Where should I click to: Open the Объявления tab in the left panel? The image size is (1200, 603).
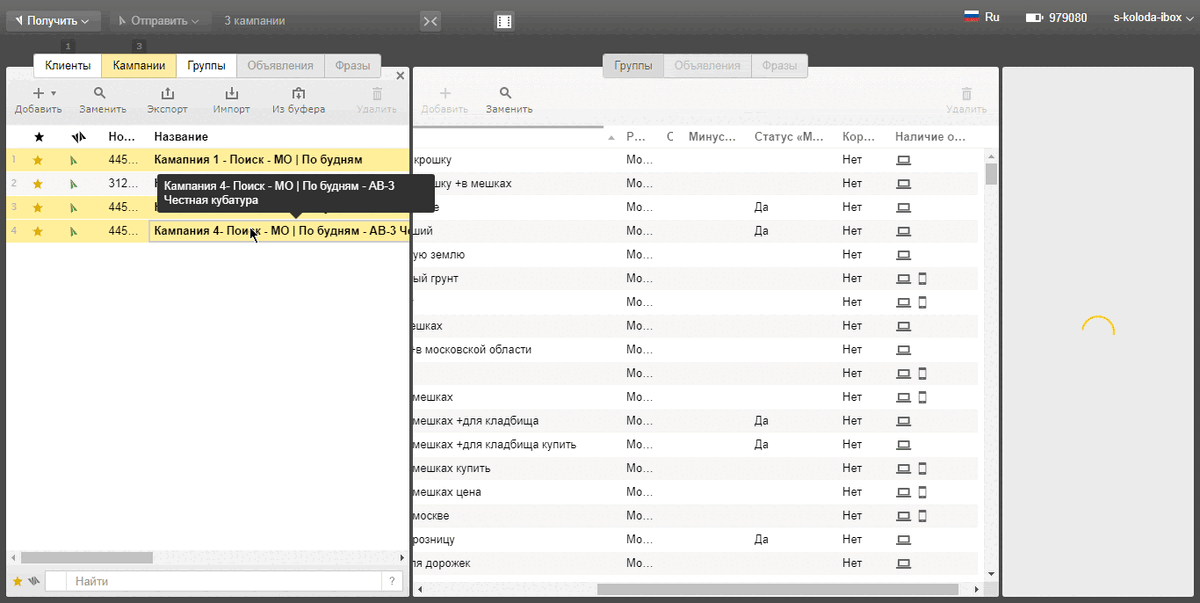point(281,66)
